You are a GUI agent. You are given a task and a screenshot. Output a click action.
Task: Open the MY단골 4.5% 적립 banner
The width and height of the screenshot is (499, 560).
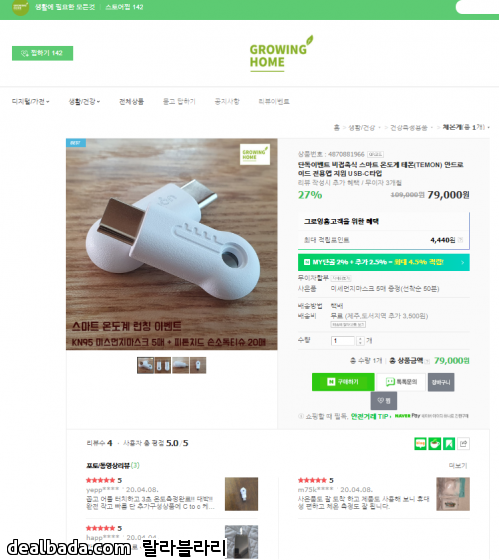[x=384, y=262]
